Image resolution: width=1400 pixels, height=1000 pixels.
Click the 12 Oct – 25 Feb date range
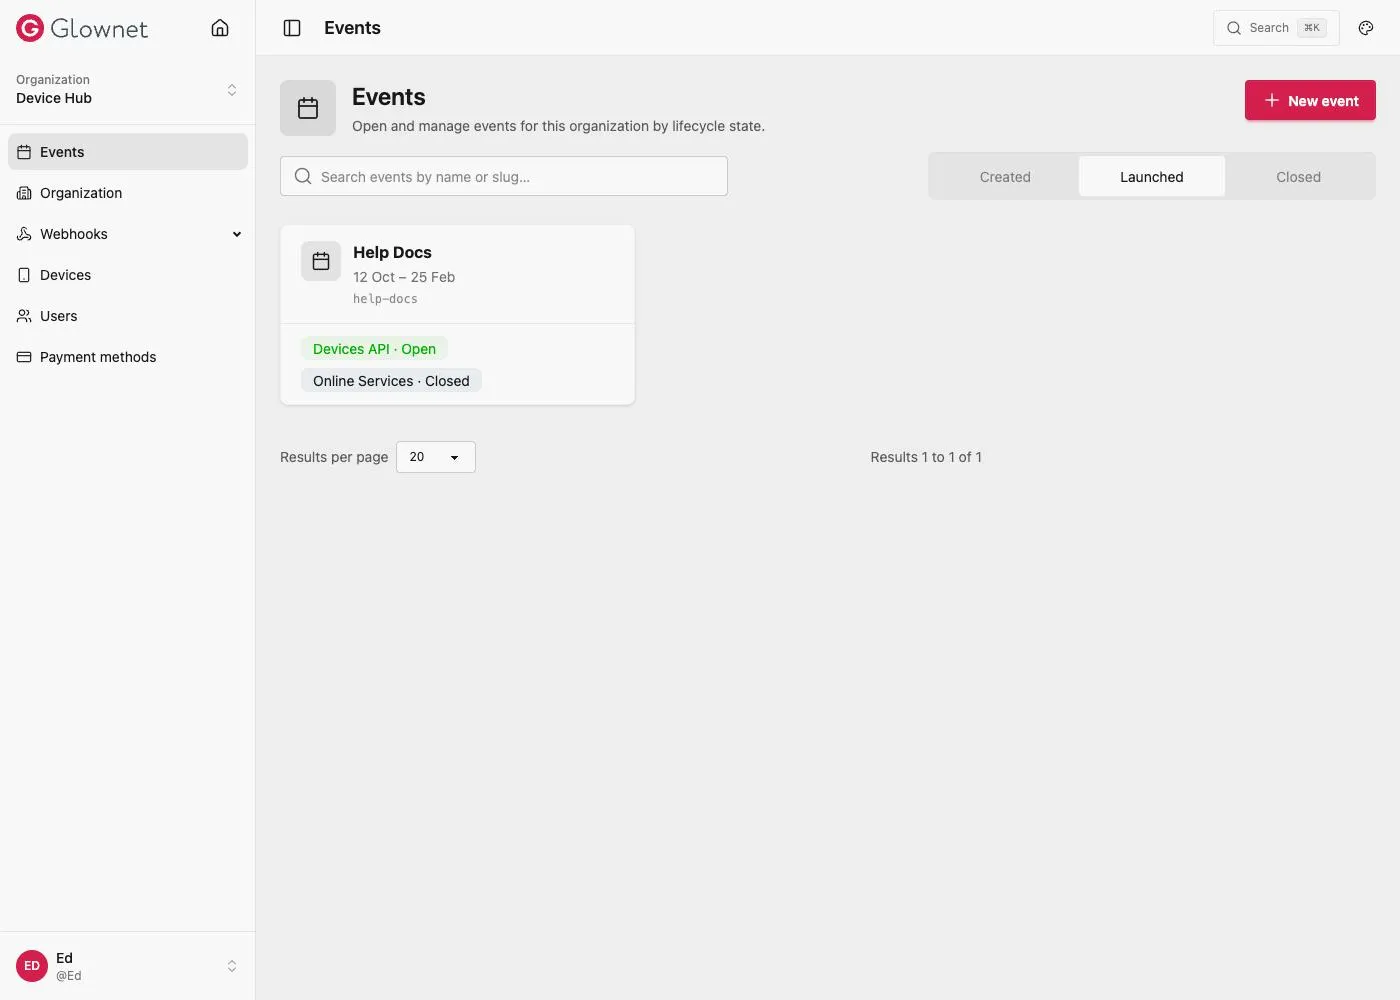click(404, 277)
